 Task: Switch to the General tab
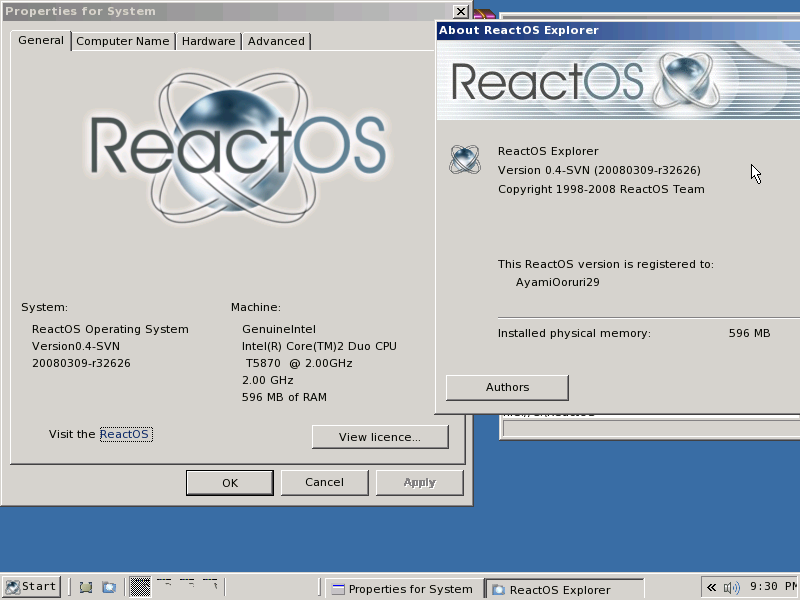tap(41, 40)
